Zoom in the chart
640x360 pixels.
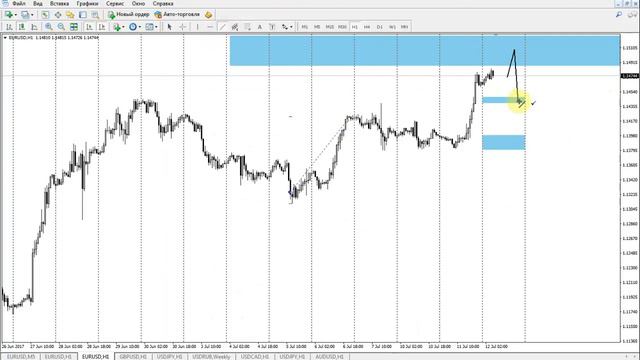click(x=49, y=27)
